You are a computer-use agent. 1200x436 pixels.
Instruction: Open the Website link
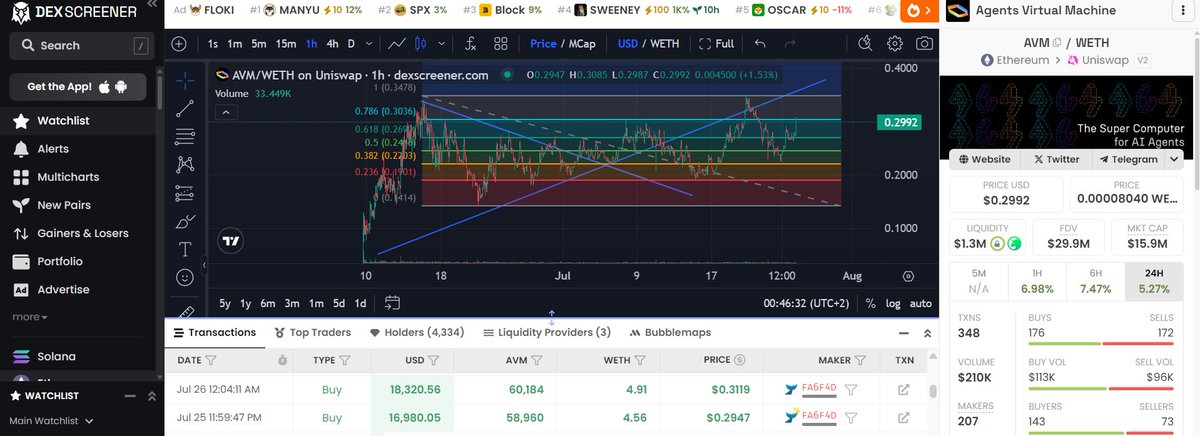click(984, 159)
